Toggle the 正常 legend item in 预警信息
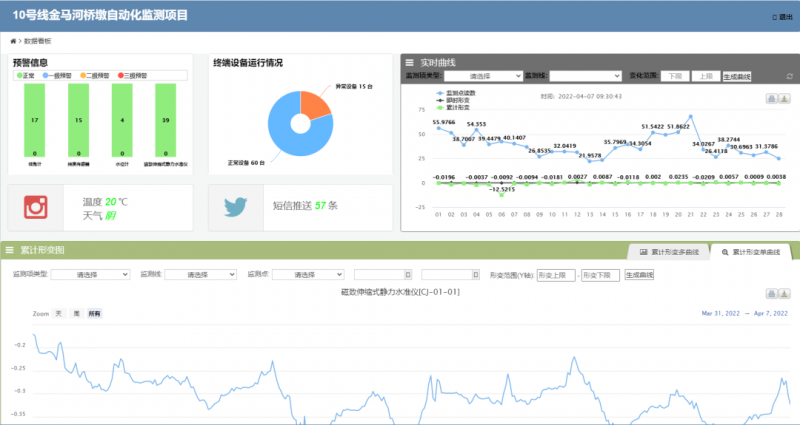The image size is (800, 425). (x=26, y=75)
